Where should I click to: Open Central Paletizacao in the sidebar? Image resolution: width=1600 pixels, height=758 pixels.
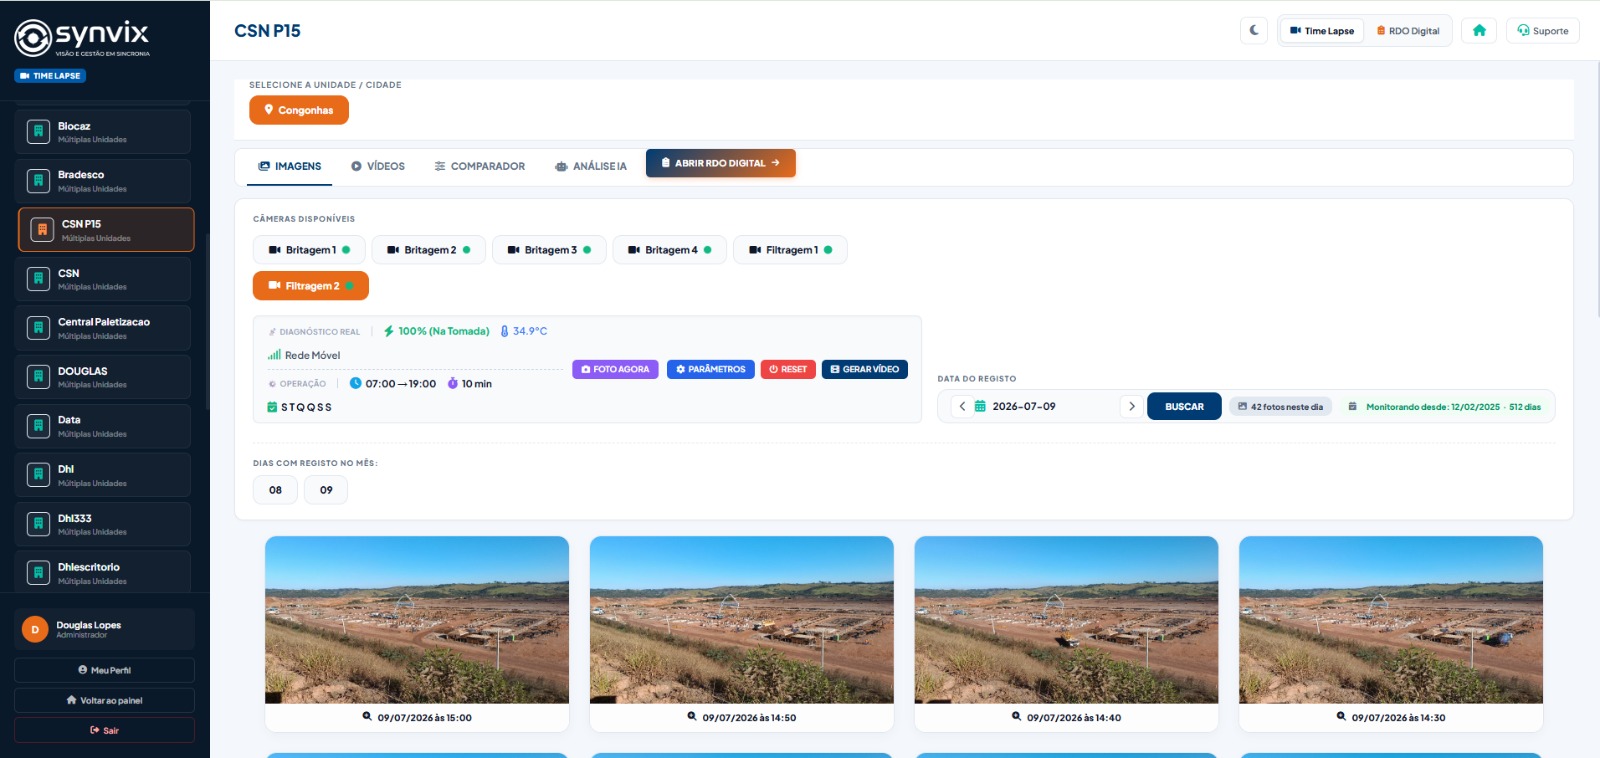tap(104, 328)
